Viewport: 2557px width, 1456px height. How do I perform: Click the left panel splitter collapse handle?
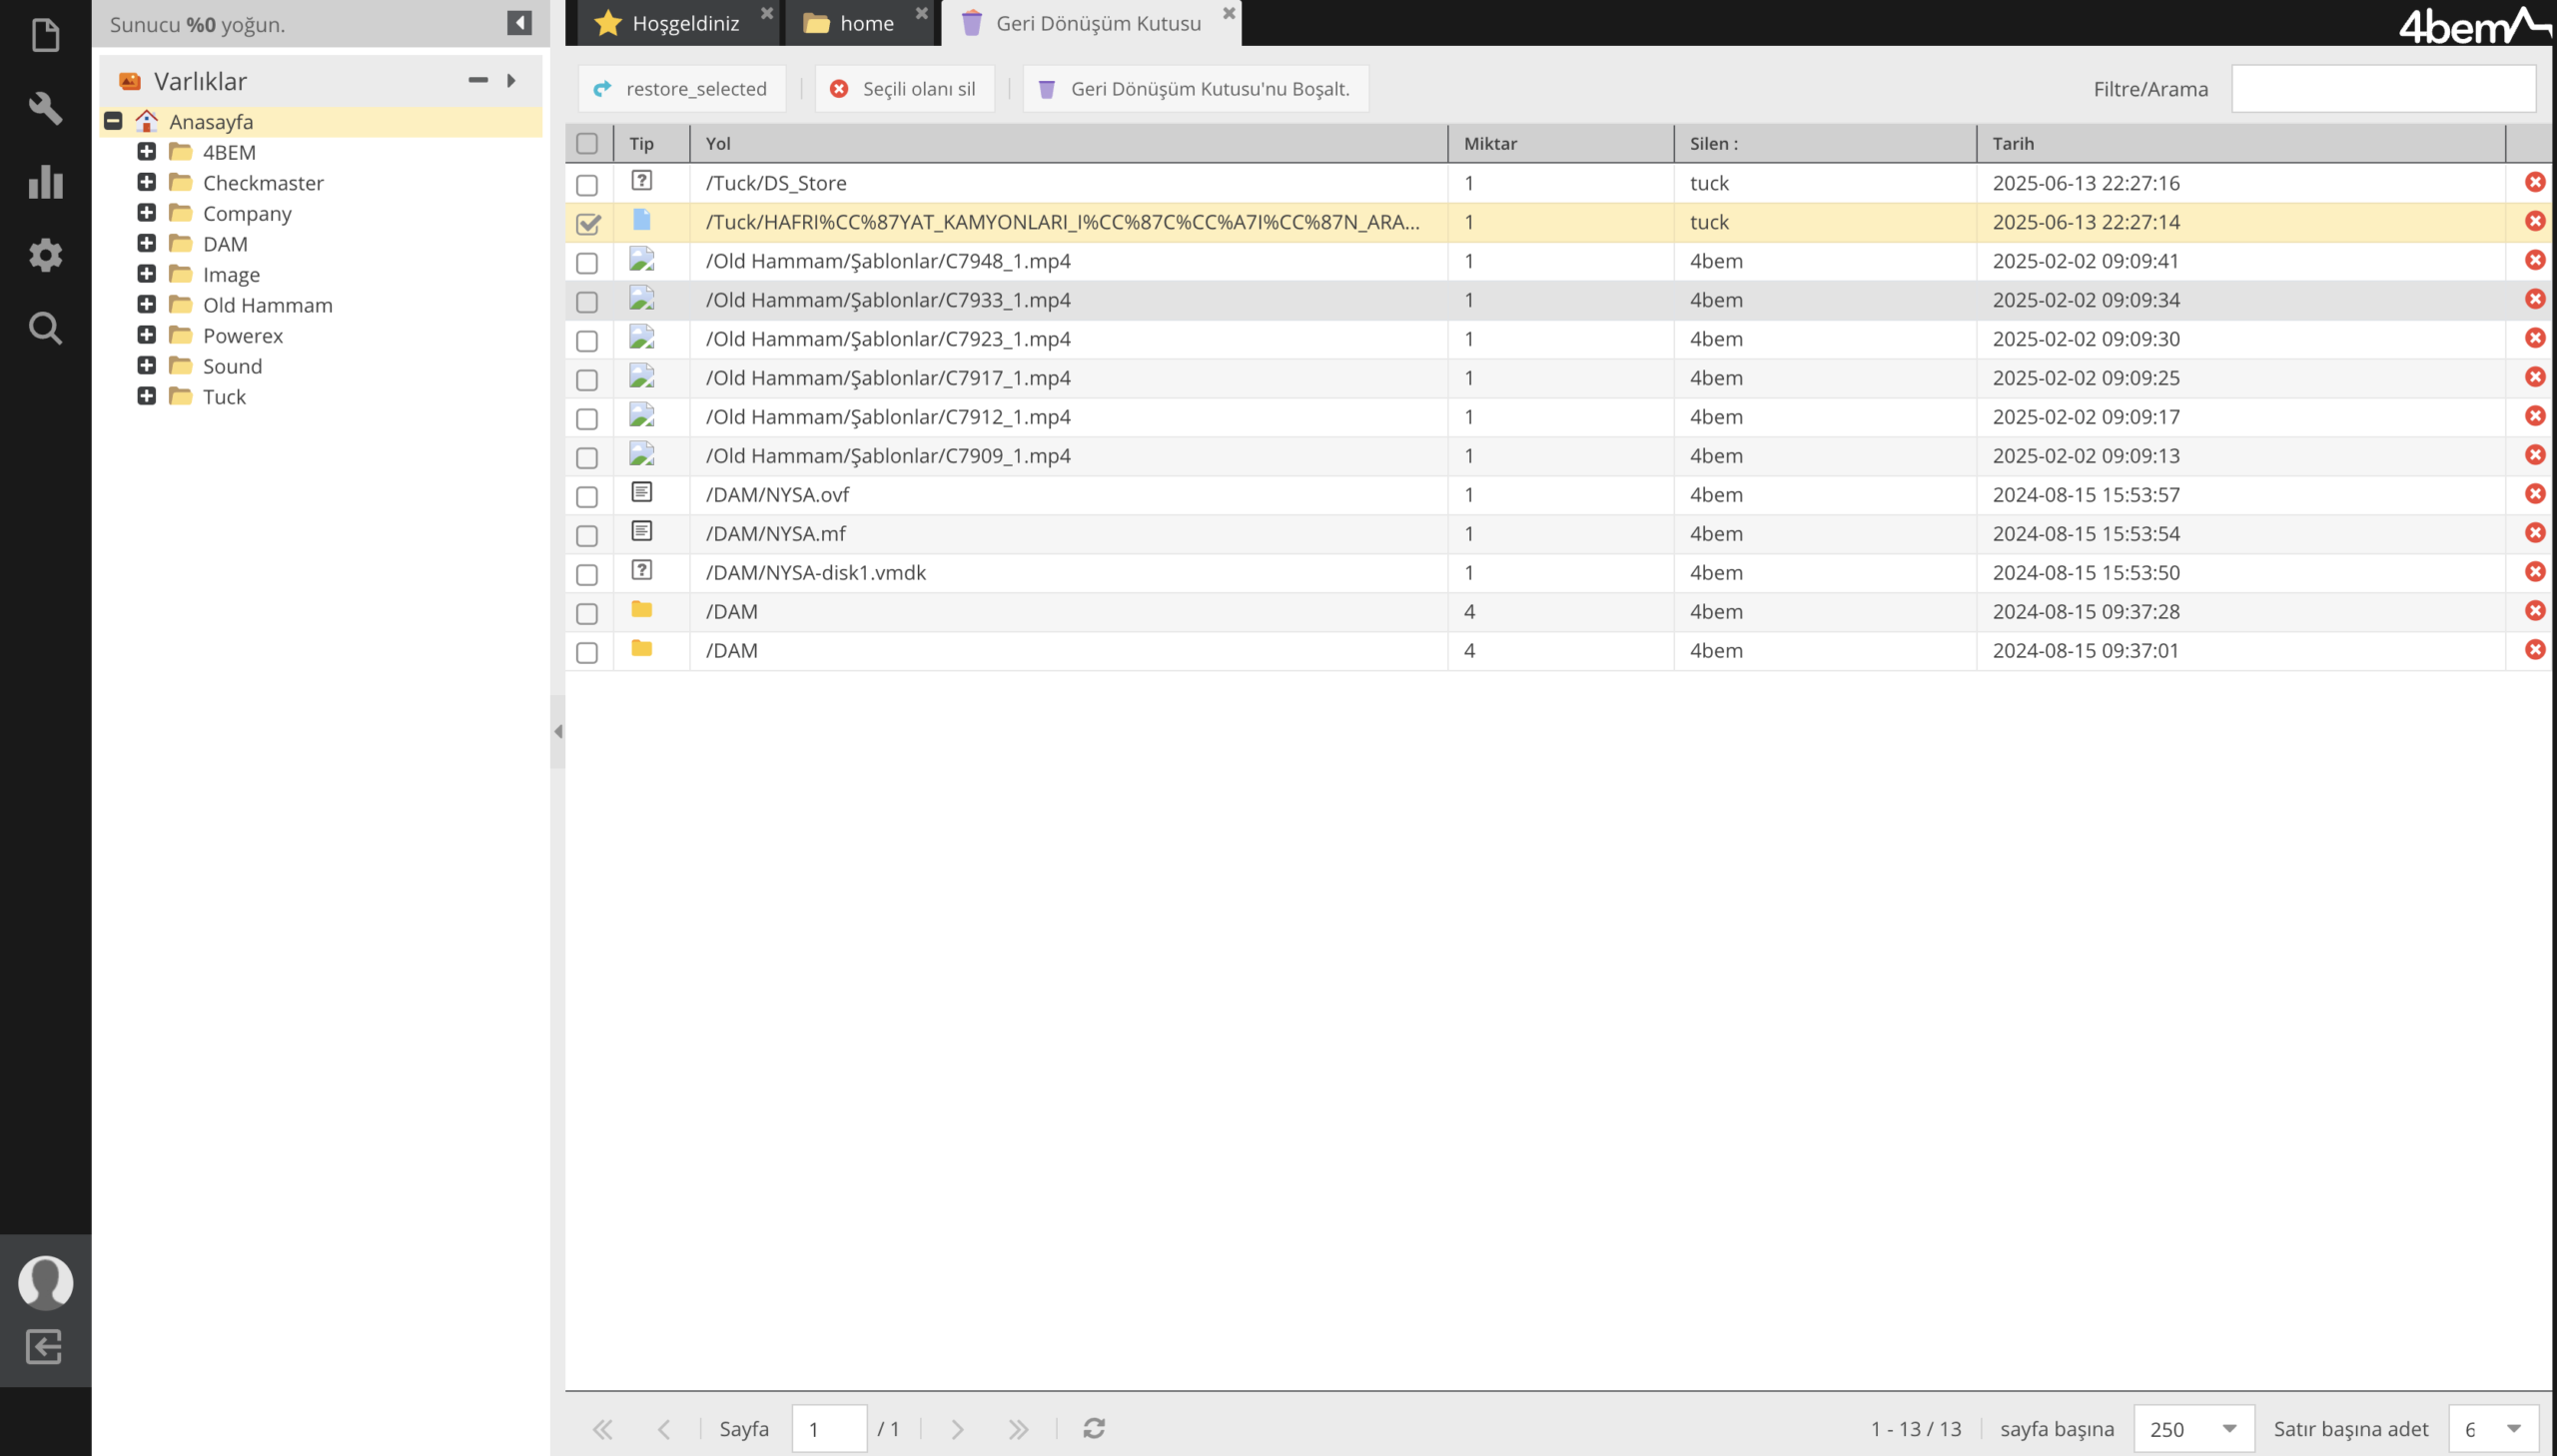pyautogui.click(x=558, y=731)
